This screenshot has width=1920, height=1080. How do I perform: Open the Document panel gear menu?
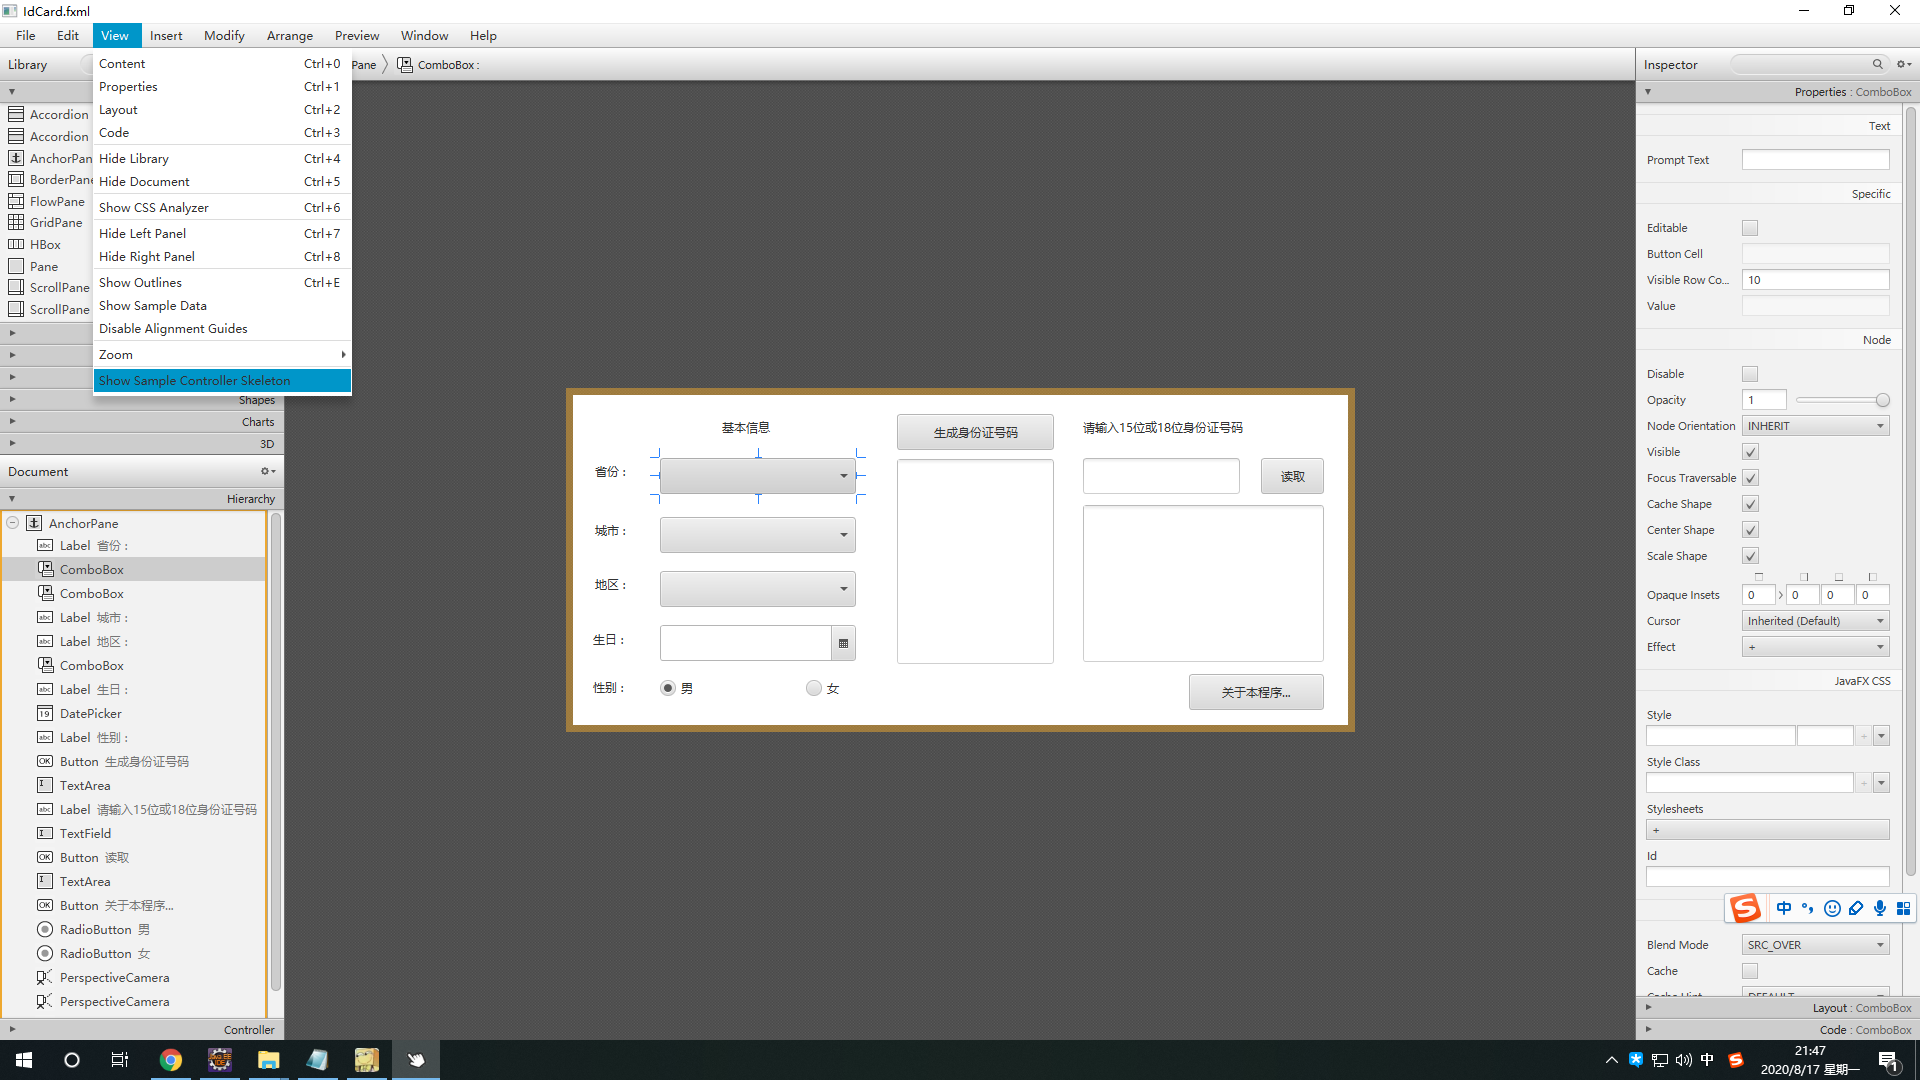click(x=267, y=471)
